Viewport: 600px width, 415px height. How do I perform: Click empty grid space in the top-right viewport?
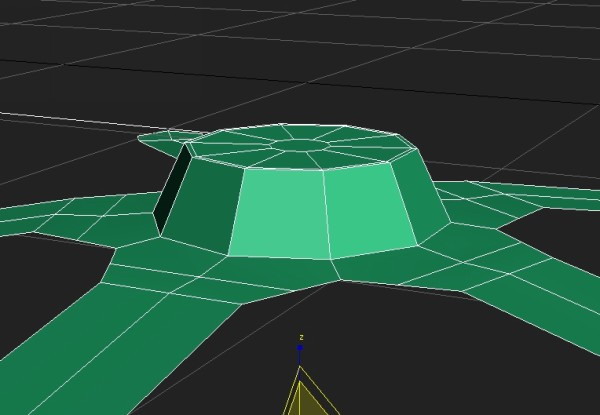(500, 60)
